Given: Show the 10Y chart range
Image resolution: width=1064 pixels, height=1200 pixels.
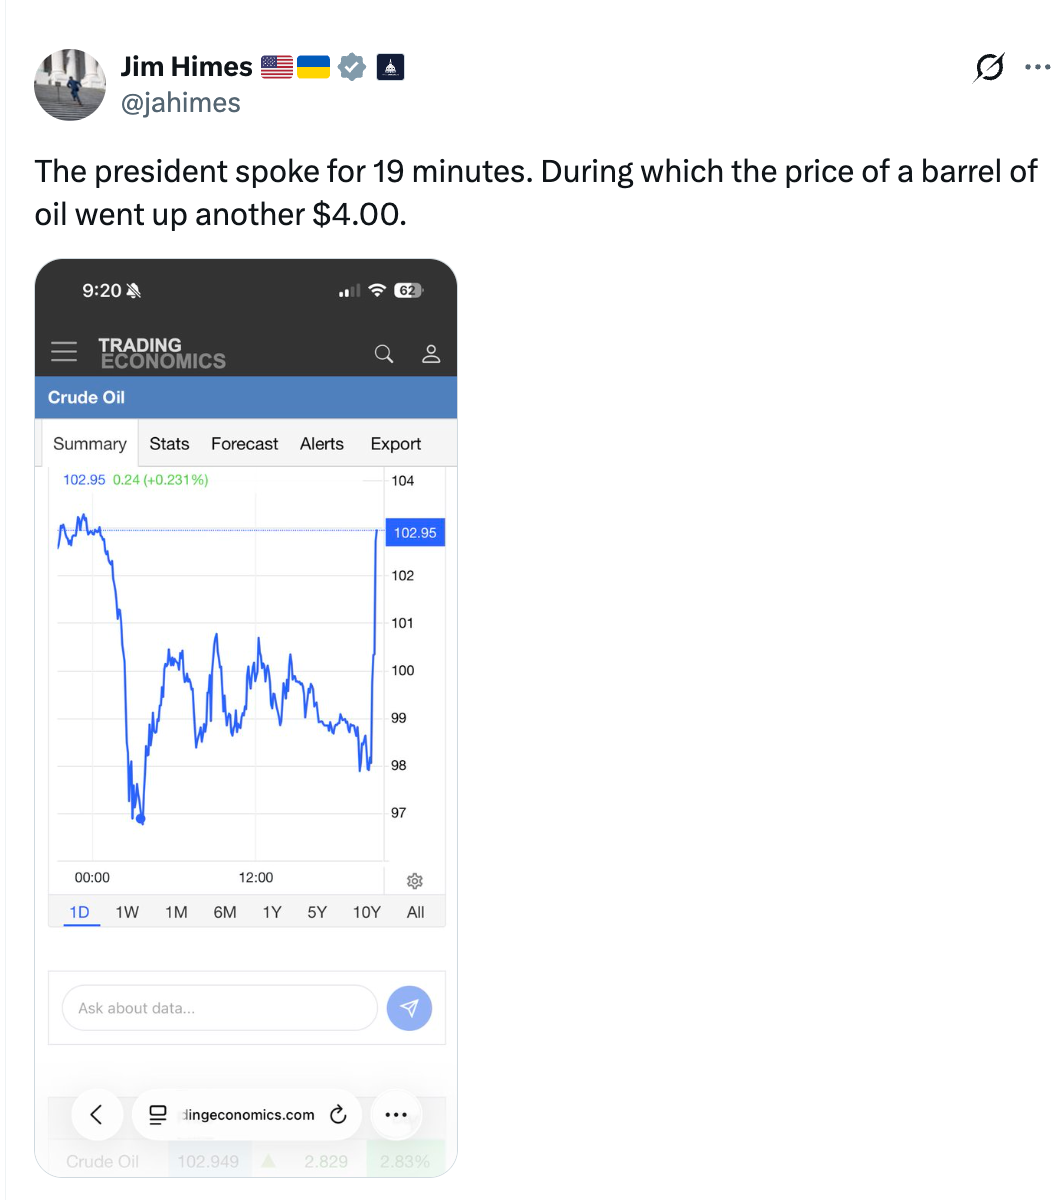Looking at the screenshot, I should [x=367, y=912].
